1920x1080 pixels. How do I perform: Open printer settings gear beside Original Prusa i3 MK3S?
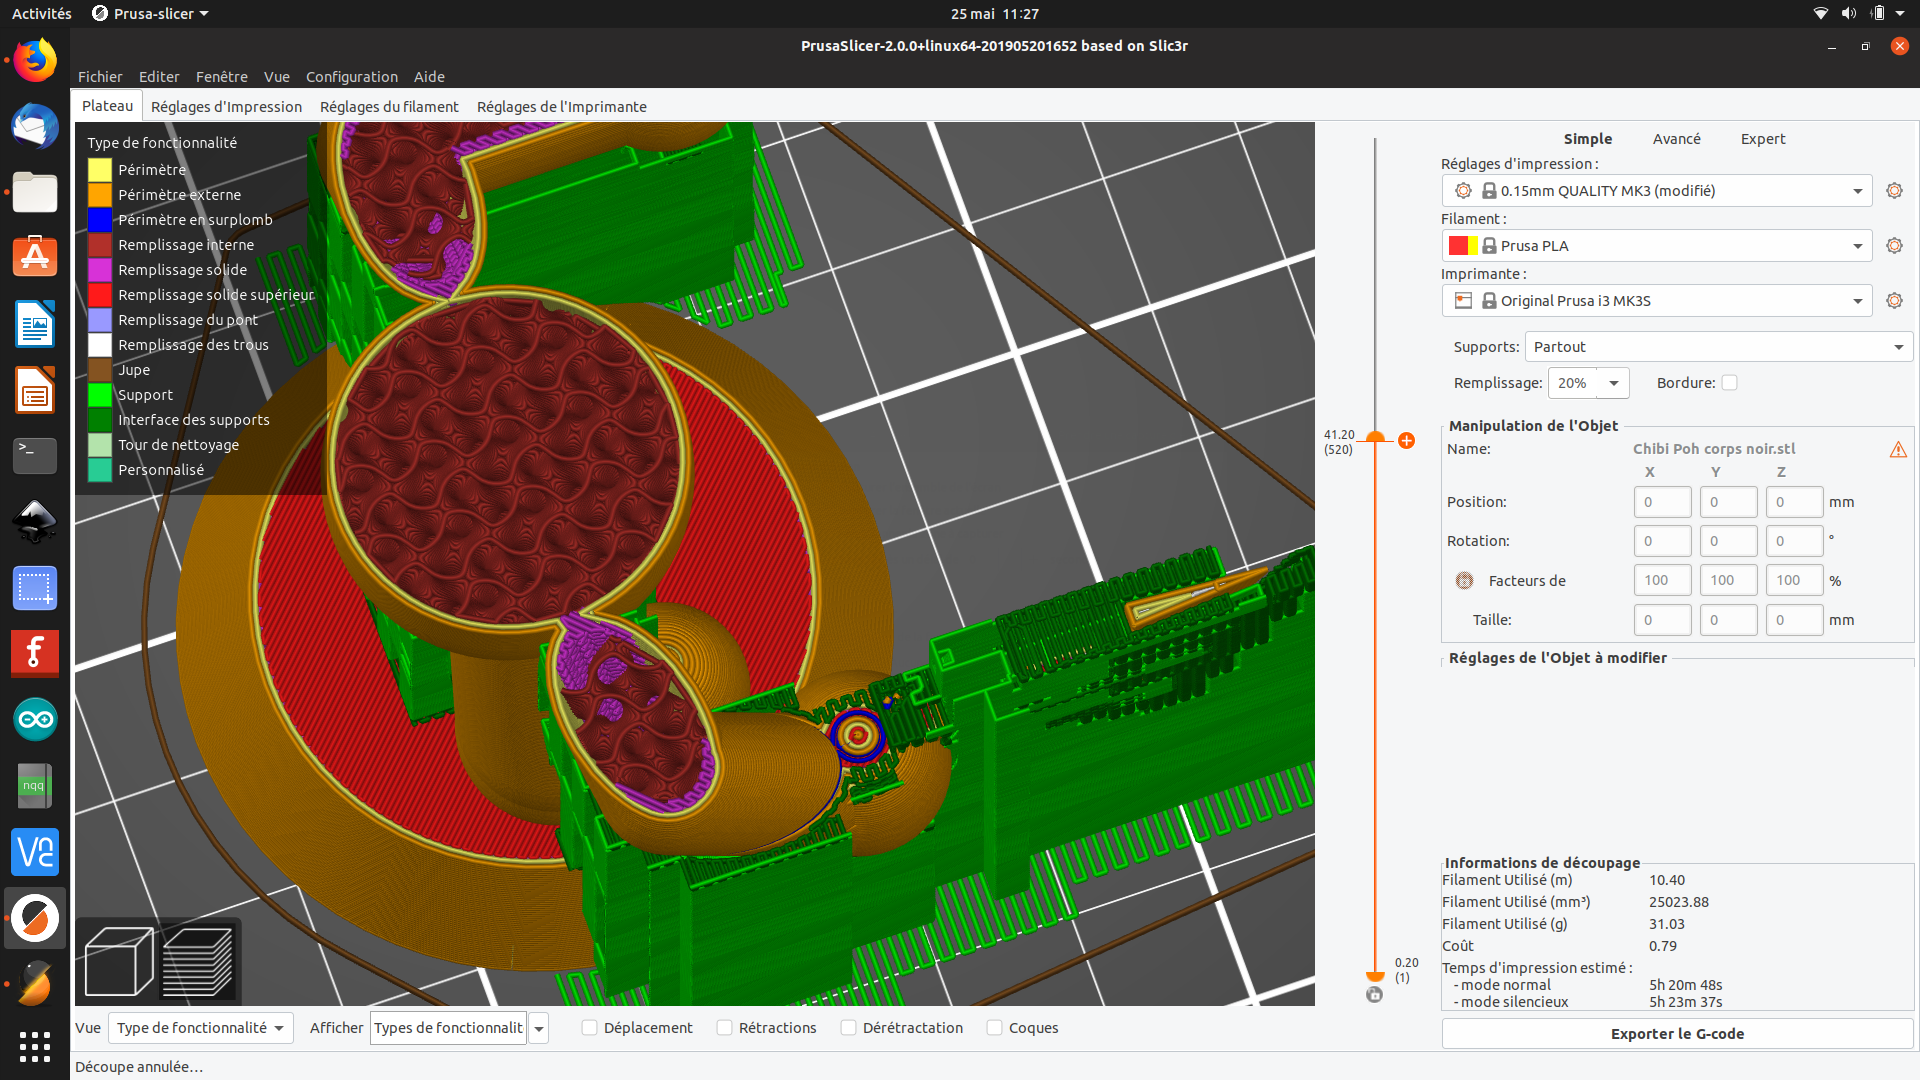(1894, 300)
